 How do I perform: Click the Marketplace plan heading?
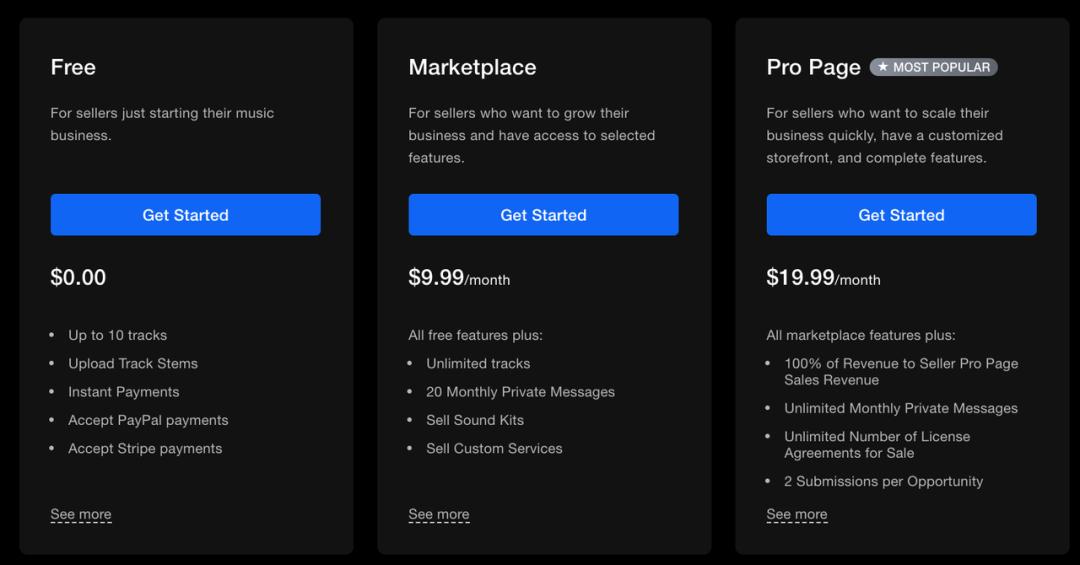tap(472, 67)
